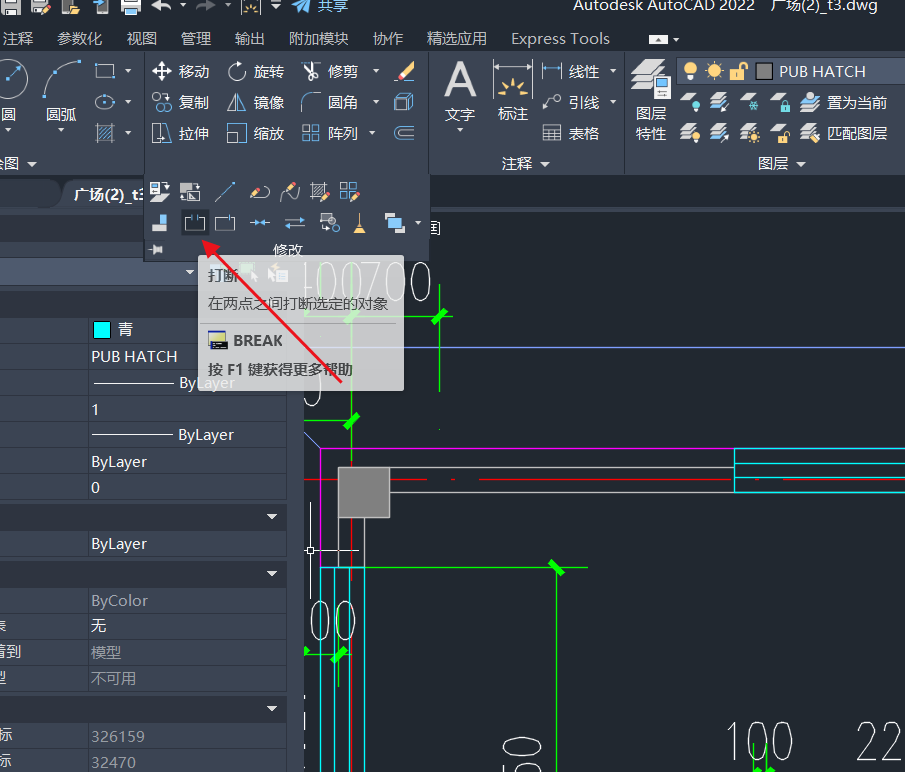Viewport: 905px width, 772px height.
Task: Click the Explode box icon
Action: coord(404,103)
